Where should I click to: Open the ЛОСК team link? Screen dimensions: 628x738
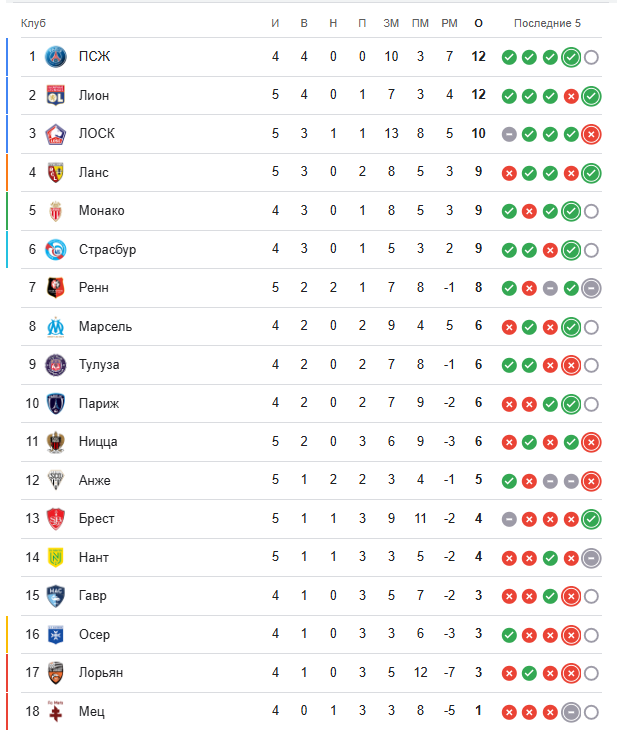coord(95,134)
